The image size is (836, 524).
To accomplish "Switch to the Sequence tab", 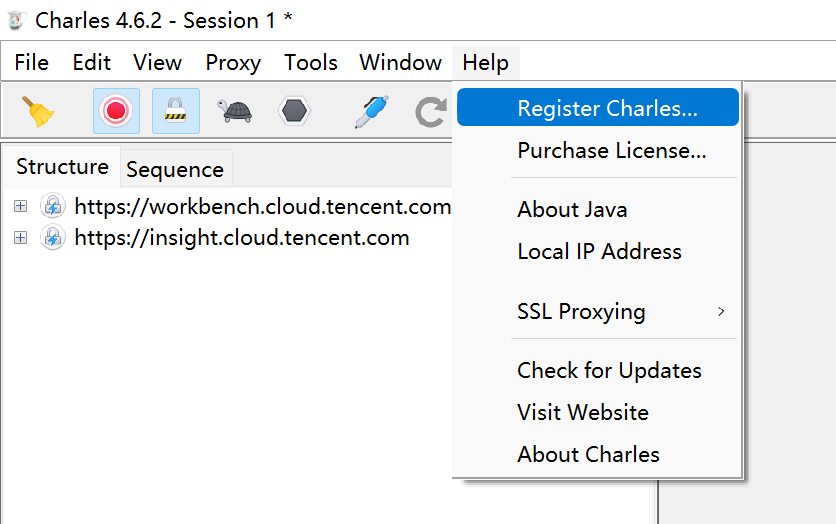I will tap(175, 170).
